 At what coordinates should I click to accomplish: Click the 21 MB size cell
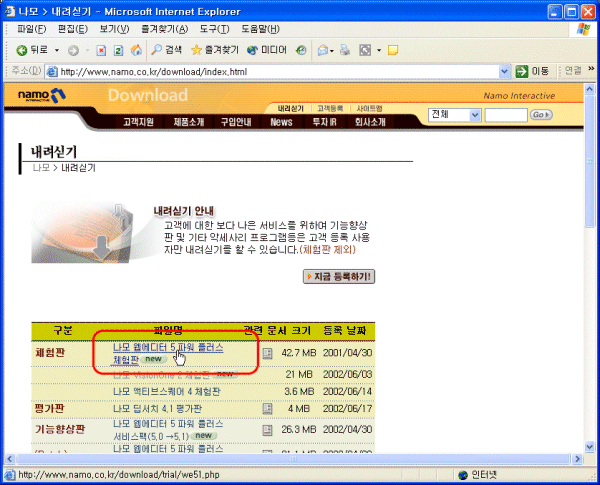tap(299, 374)
